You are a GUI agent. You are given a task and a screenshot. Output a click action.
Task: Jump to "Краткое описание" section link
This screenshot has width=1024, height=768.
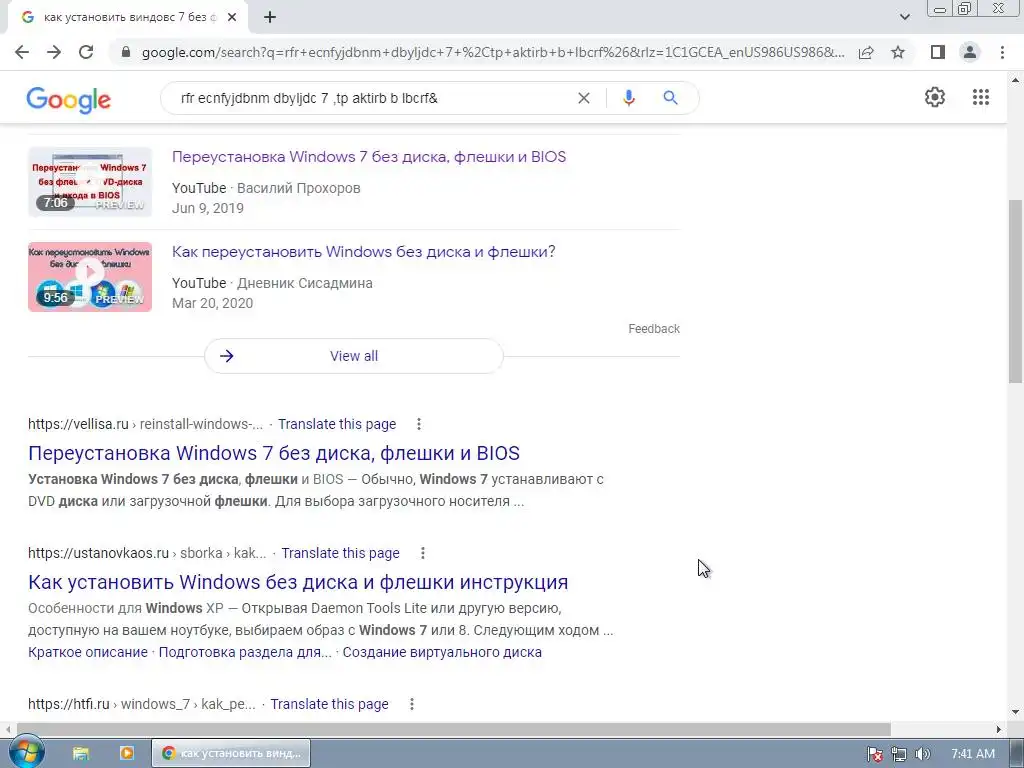[x=88, y=652]
